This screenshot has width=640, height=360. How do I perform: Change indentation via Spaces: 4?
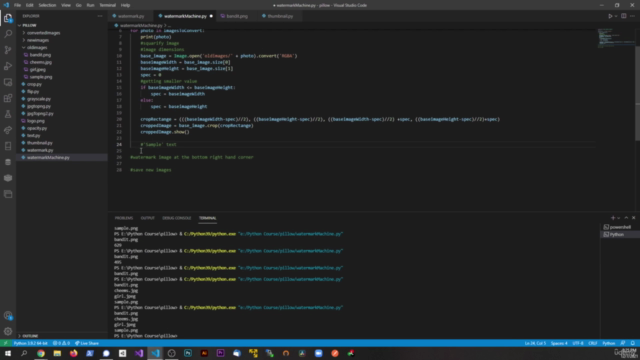[559, 343]
